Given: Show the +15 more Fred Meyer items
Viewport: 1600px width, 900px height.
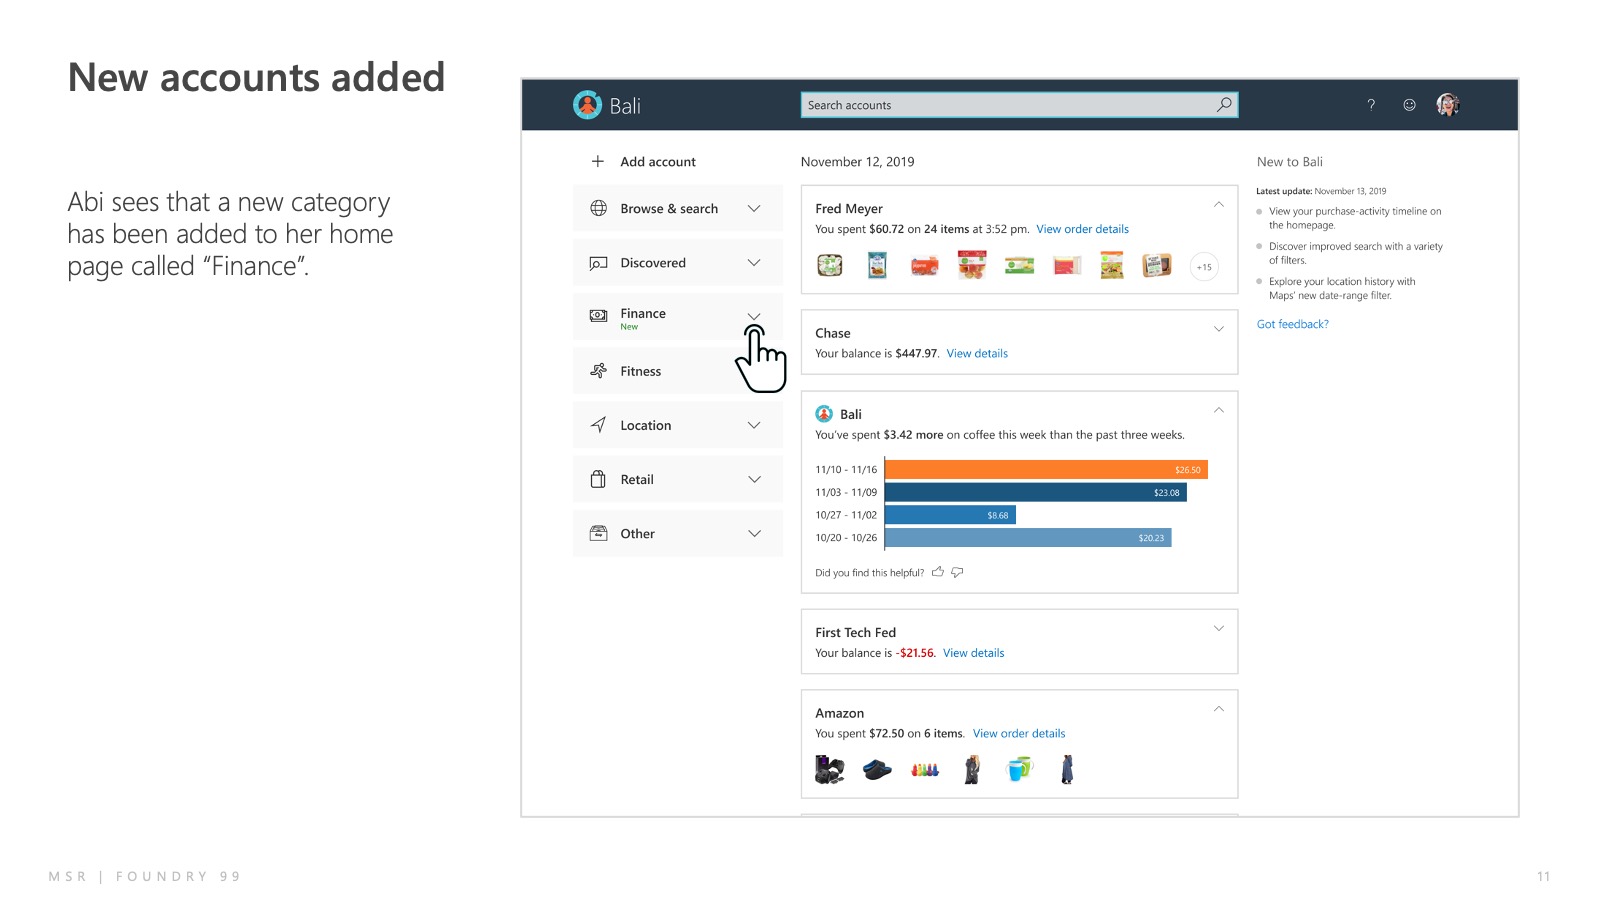Looking at the screenshot, I should [1204, 267].
